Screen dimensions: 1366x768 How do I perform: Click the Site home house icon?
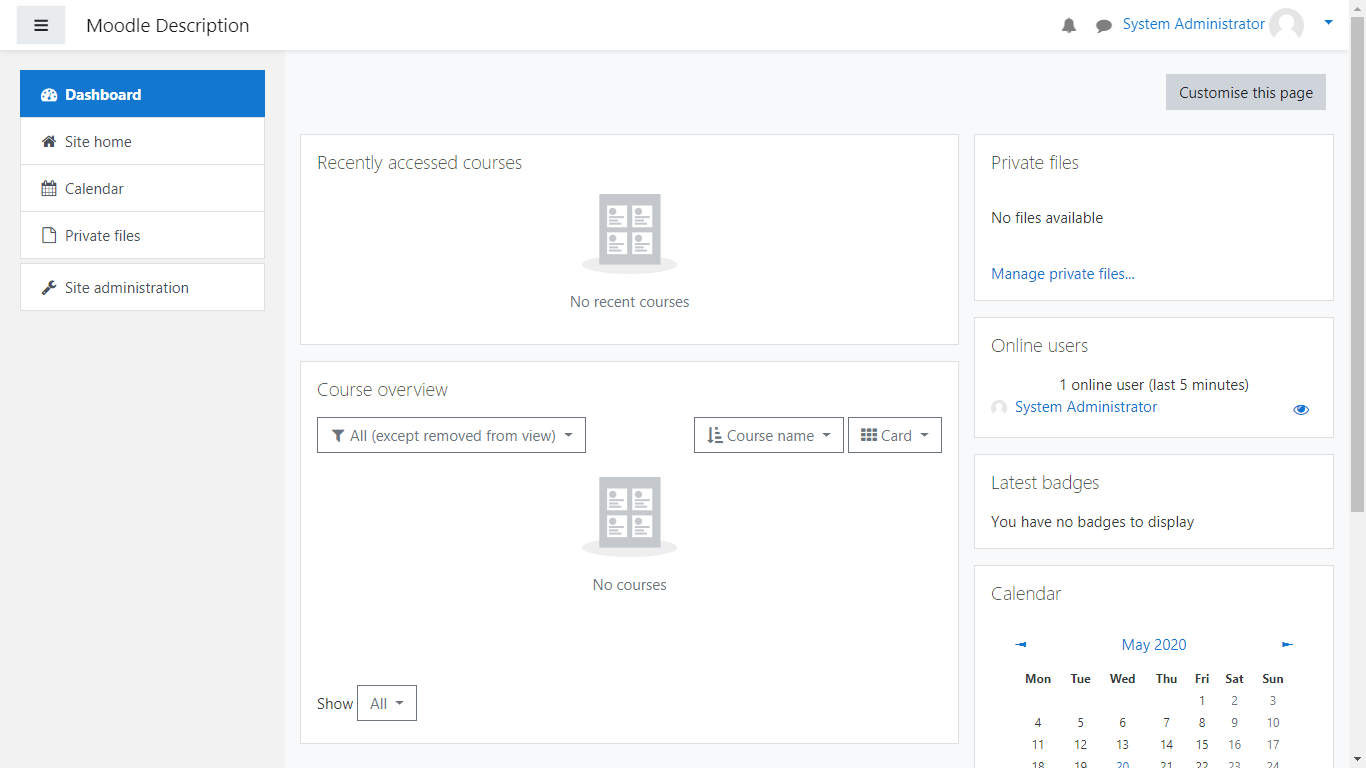48,142
